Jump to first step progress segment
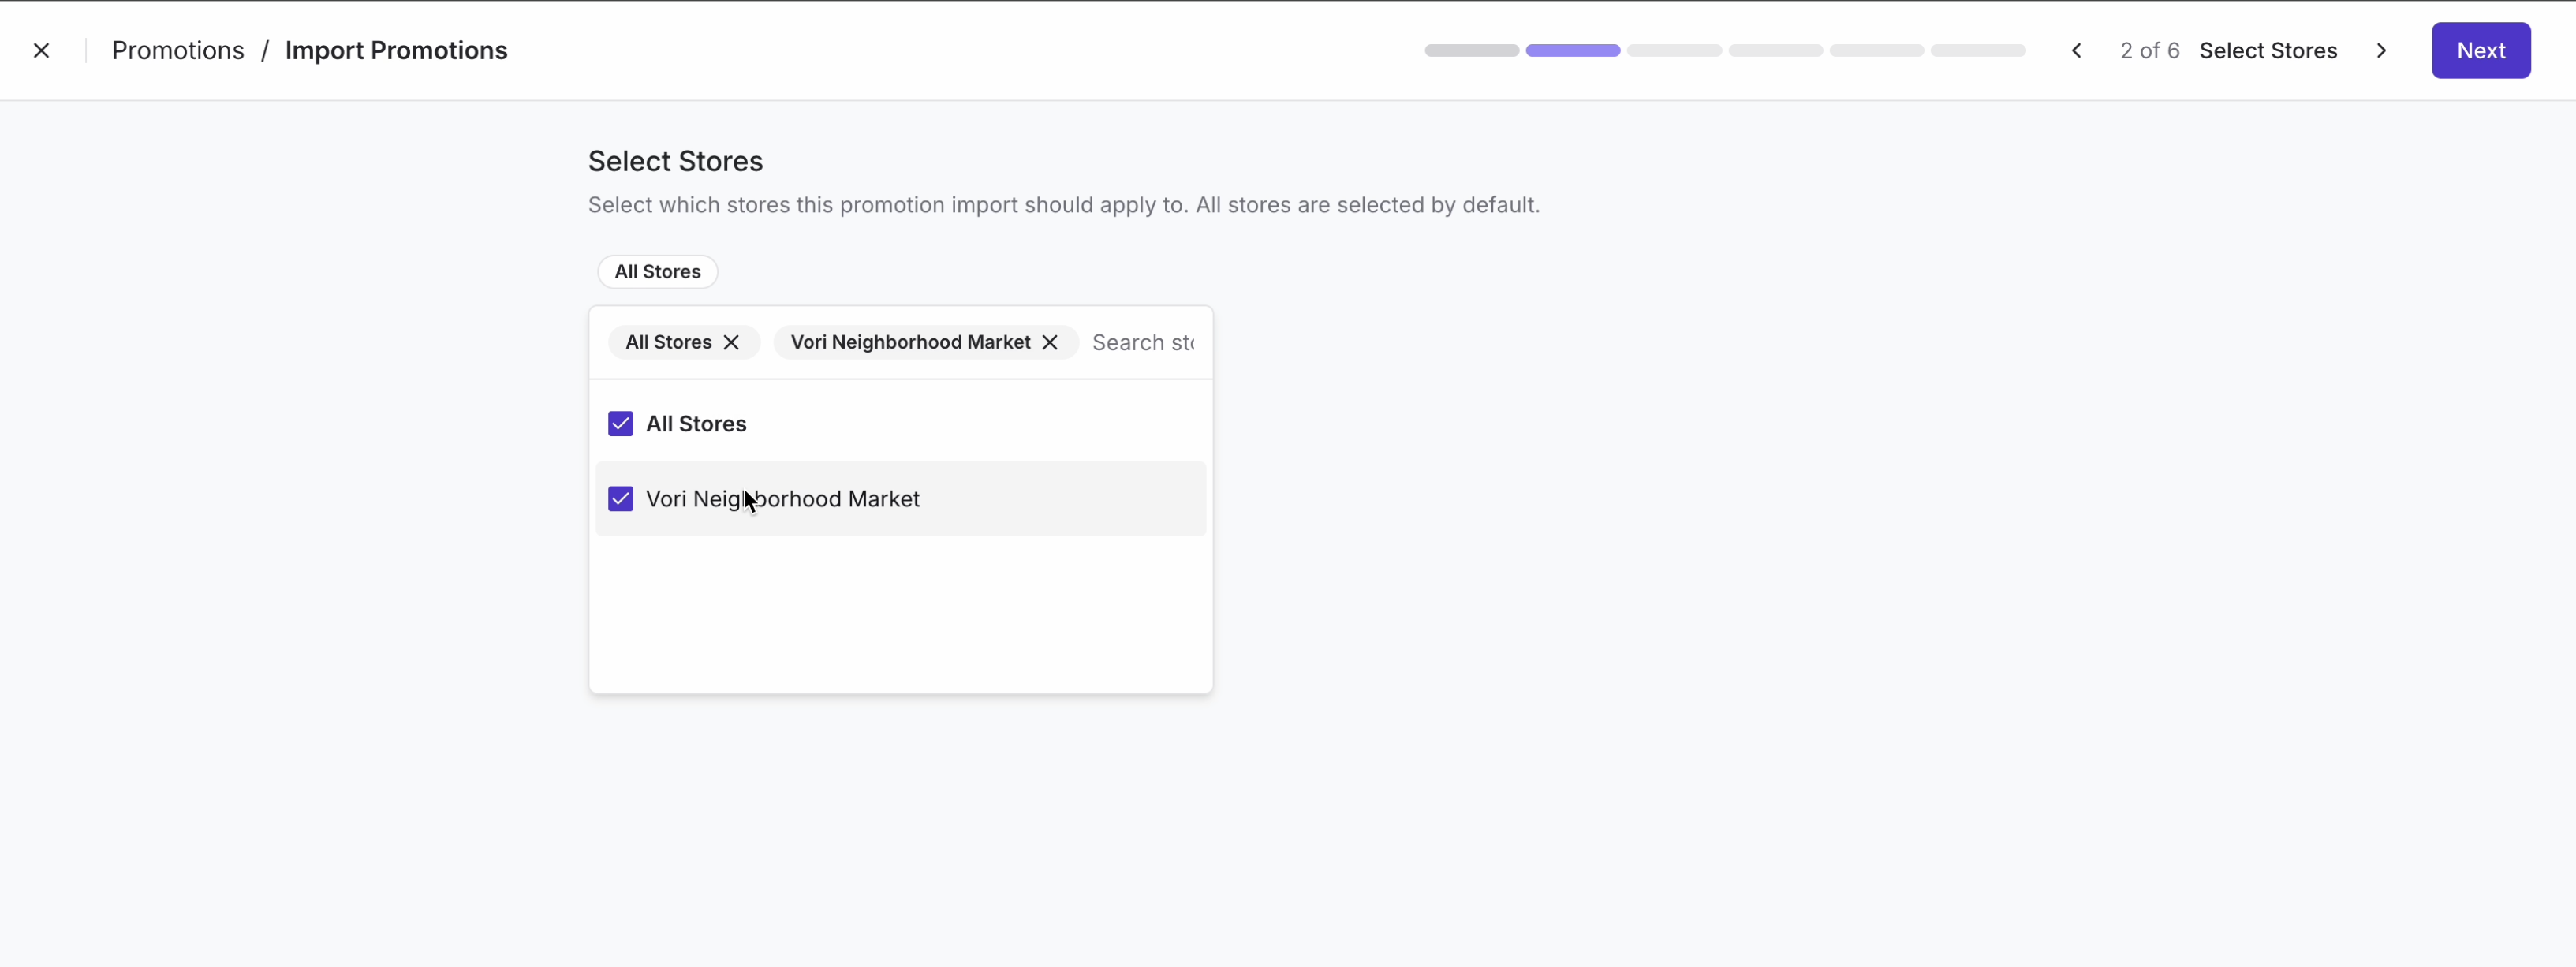 pyautogui.click(x=1471, y=51)
